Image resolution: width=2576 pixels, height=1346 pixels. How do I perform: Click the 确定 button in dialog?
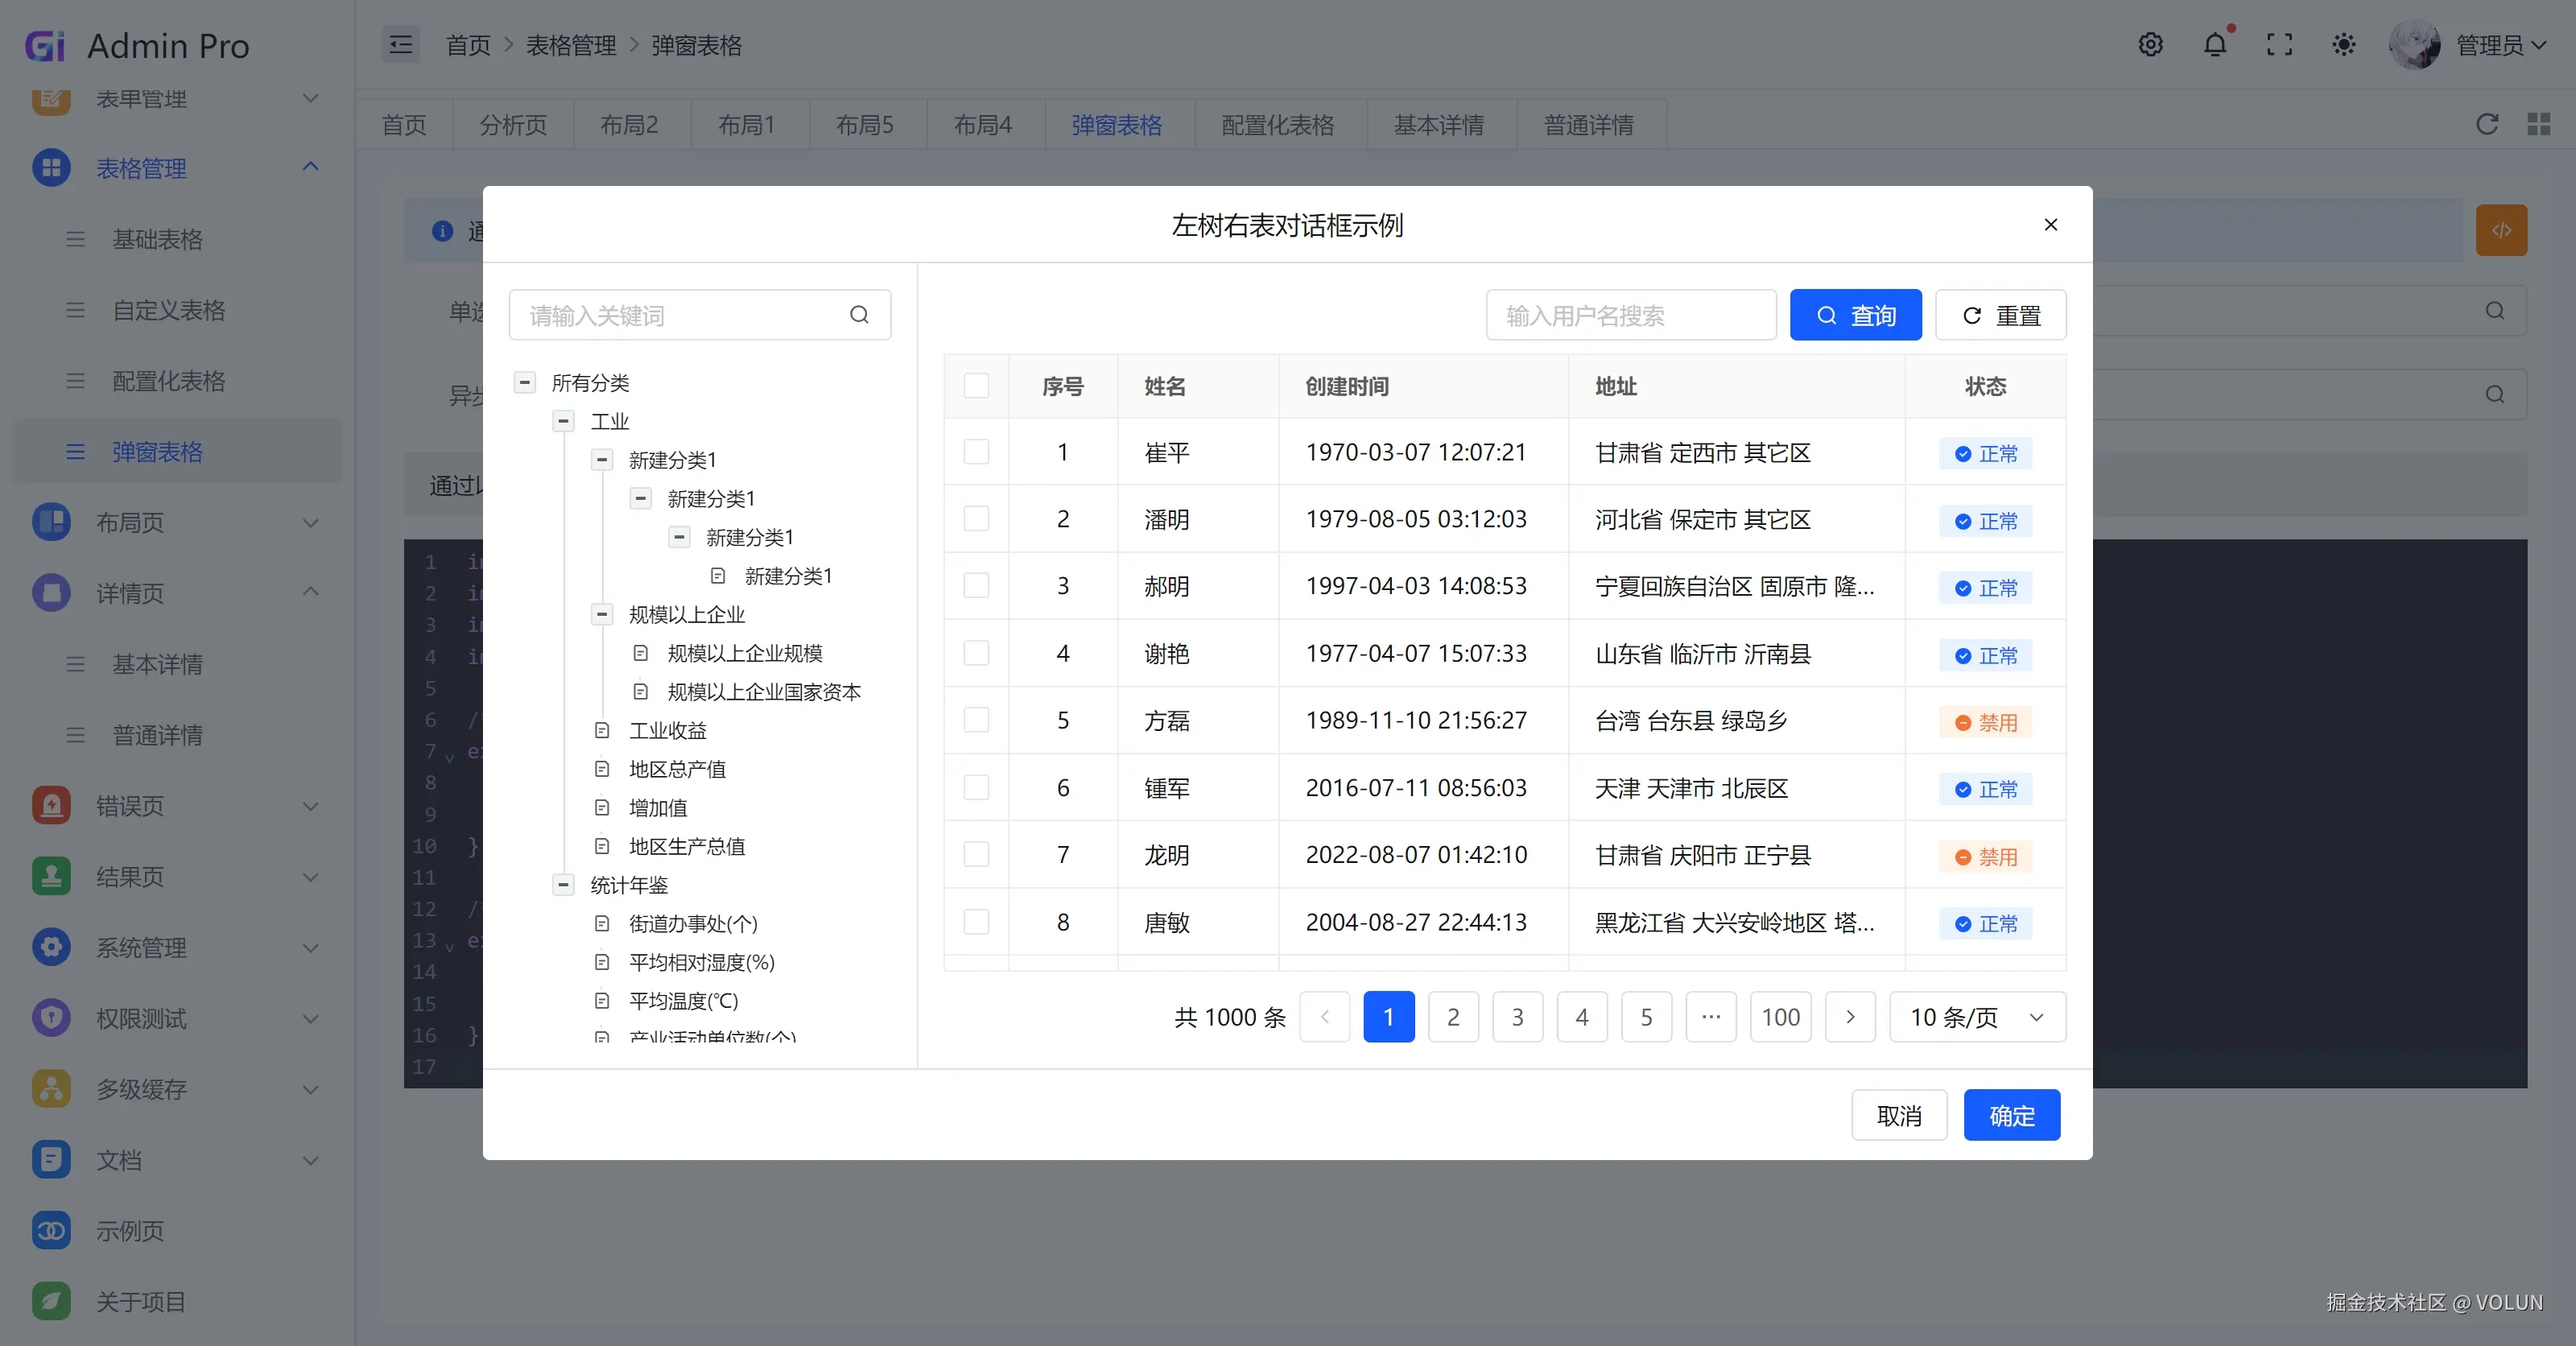[x=2011, y=1115]
